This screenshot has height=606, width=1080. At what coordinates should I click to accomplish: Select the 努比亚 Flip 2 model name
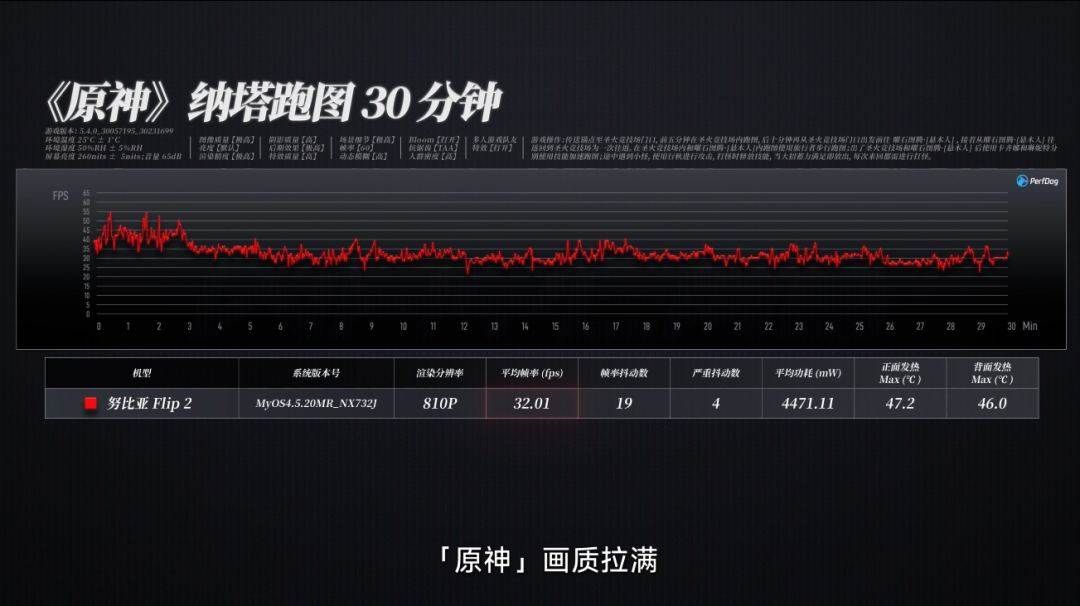(x=149, y=404)
